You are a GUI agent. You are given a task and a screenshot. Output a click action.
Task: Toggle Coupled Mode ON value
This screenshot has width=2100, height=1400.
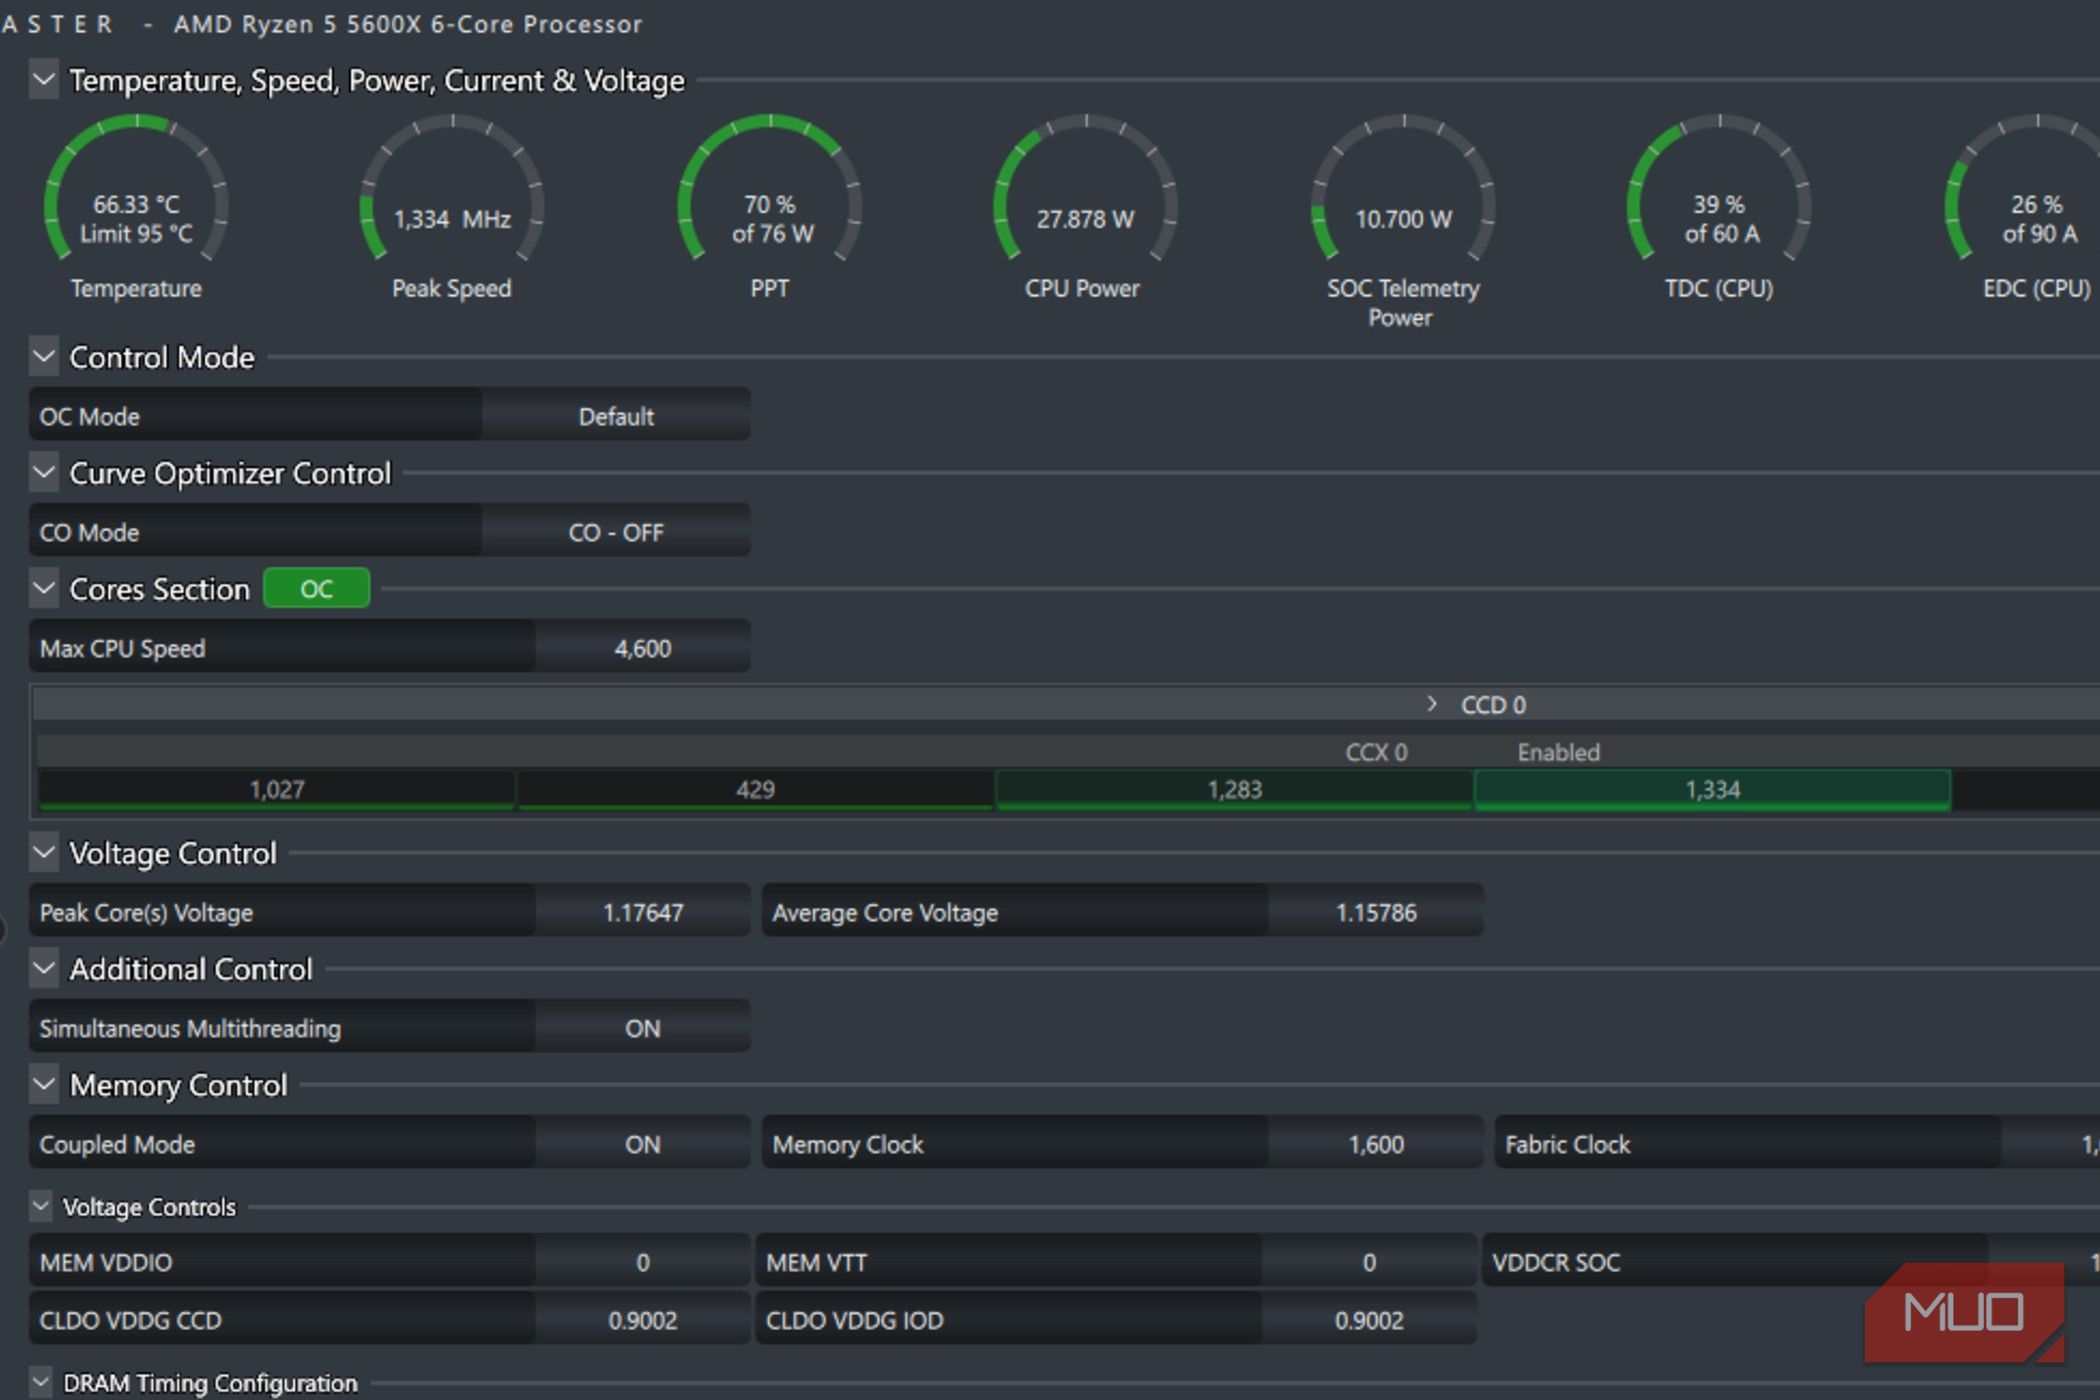[642, 1144]
